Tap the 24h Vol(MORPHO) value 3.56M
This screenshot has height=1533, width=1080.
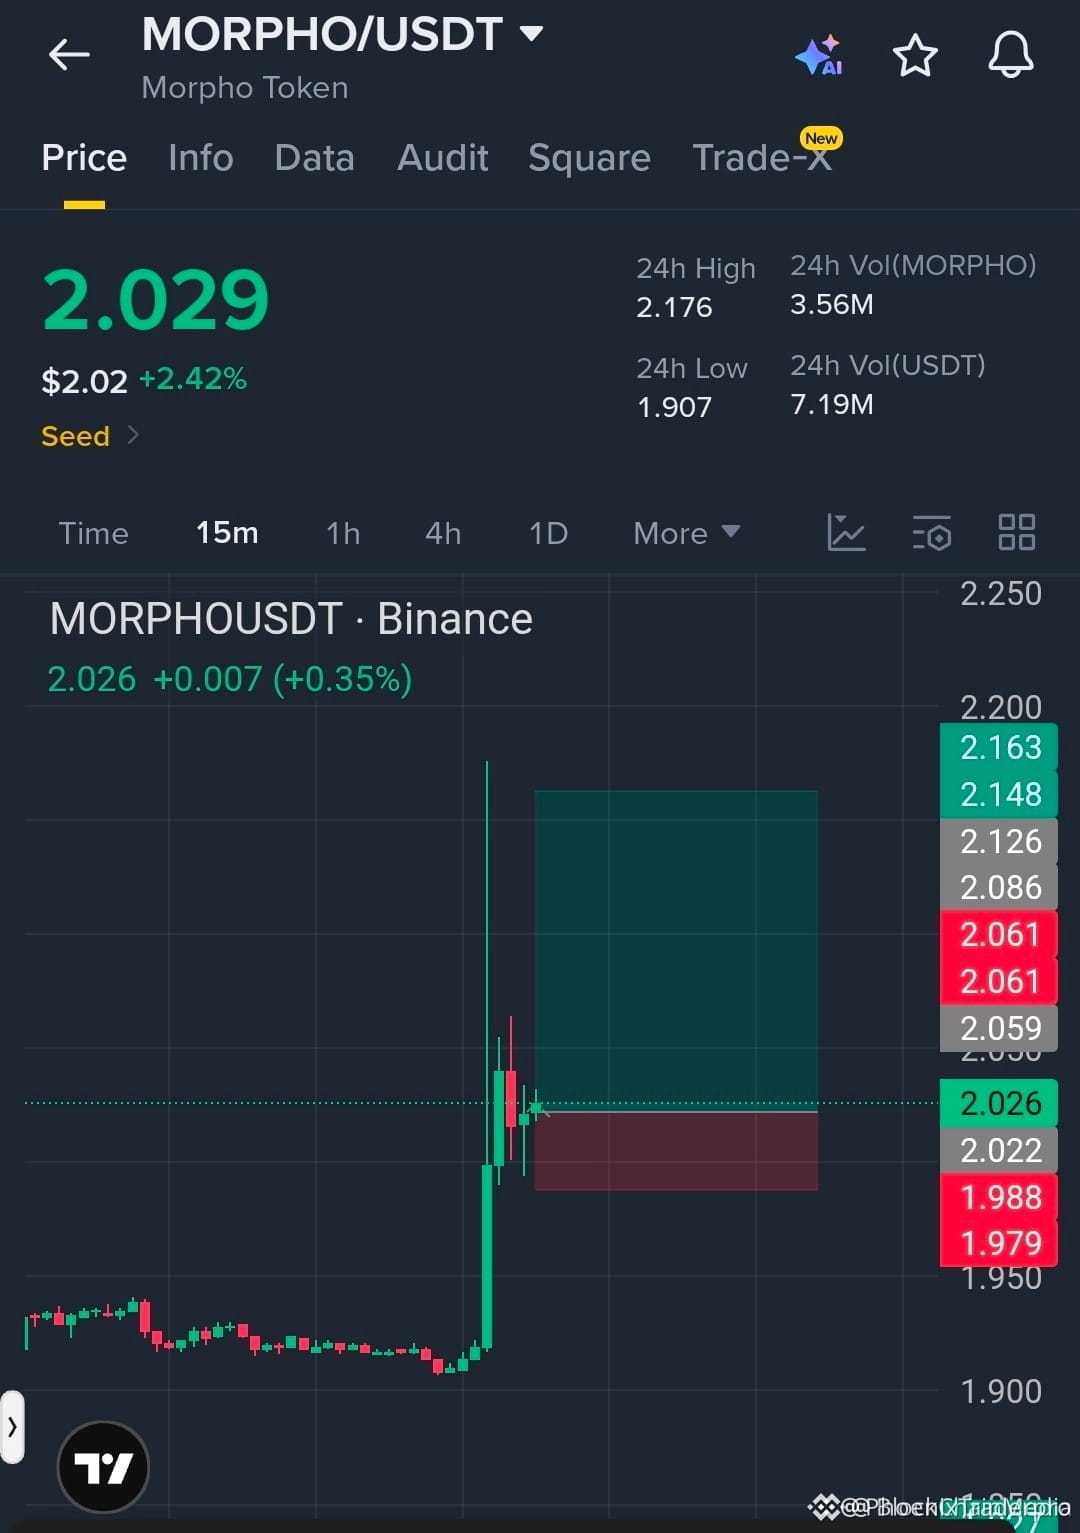coord(832,304)
